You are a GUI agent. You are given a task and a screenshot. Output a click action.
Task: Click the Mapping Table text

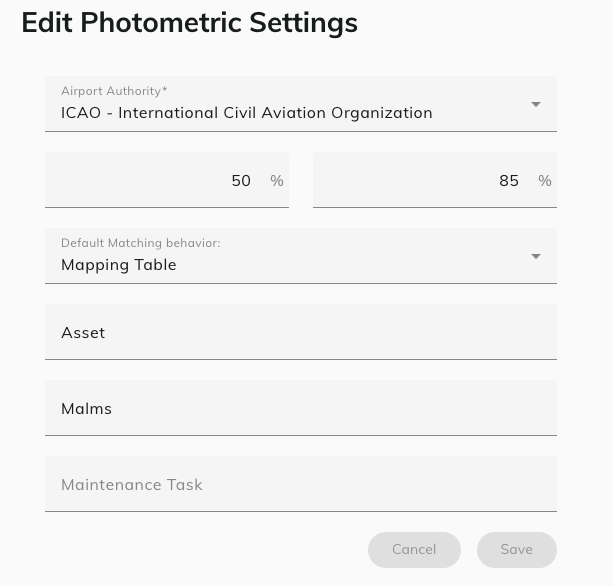(x=119, y=265)
